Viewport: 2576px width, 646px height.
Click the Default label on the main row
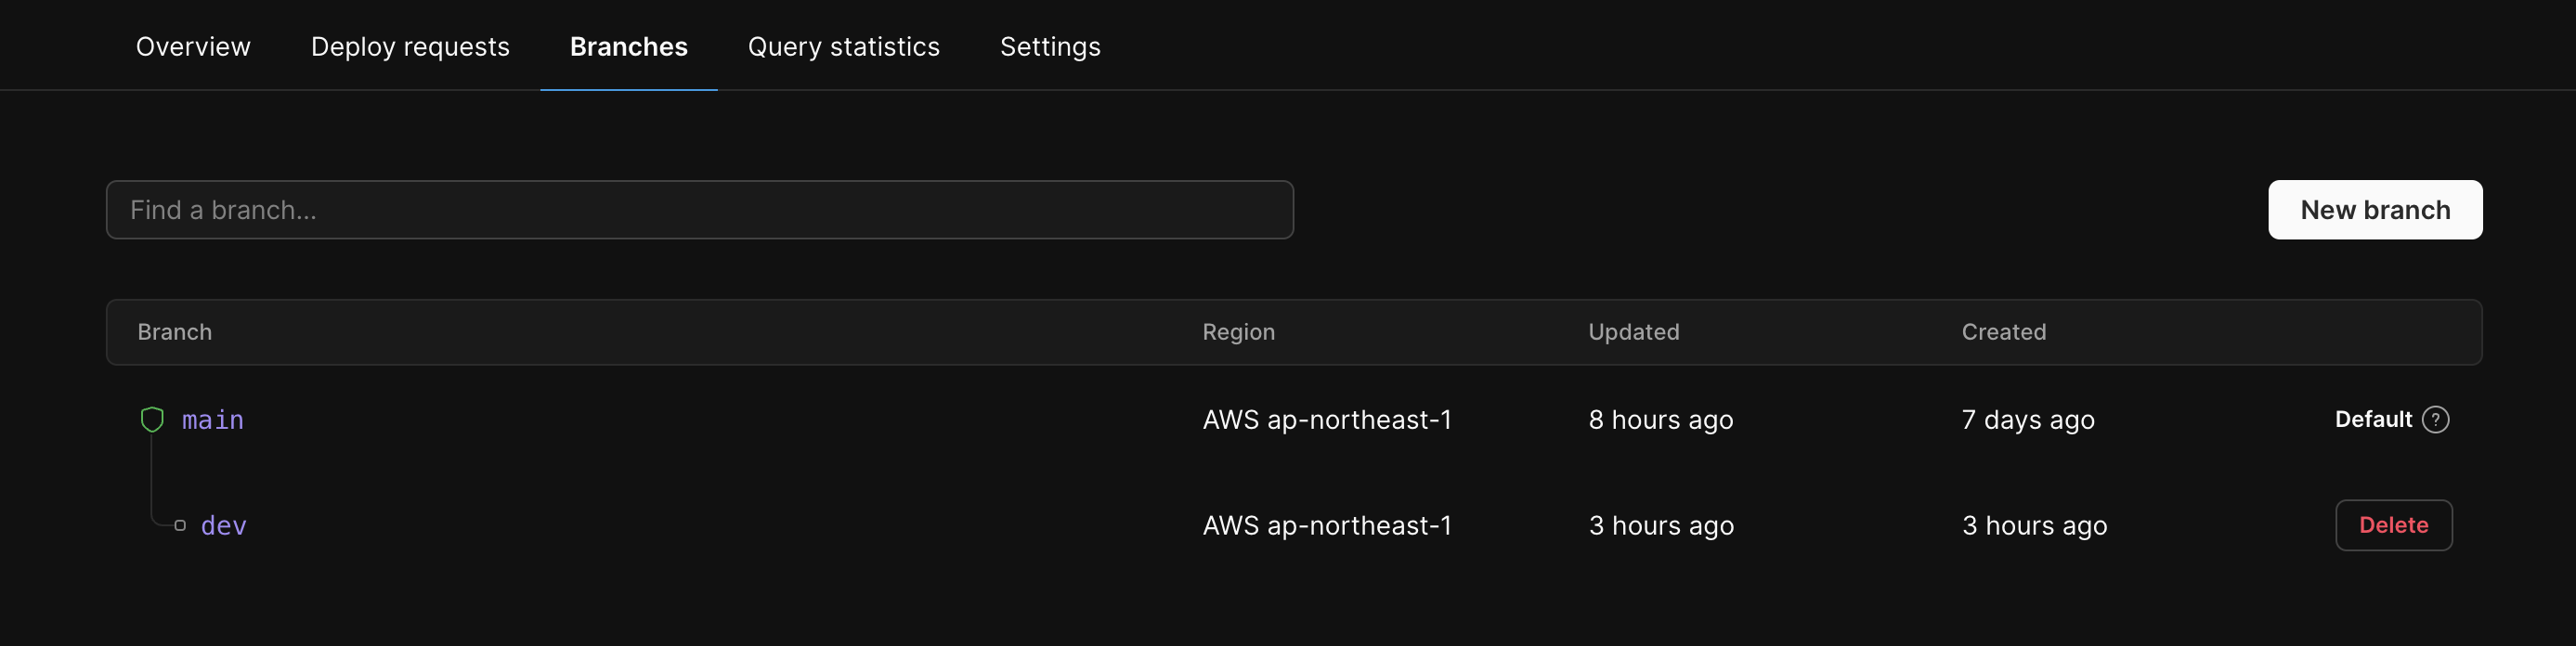[2373, 420]
